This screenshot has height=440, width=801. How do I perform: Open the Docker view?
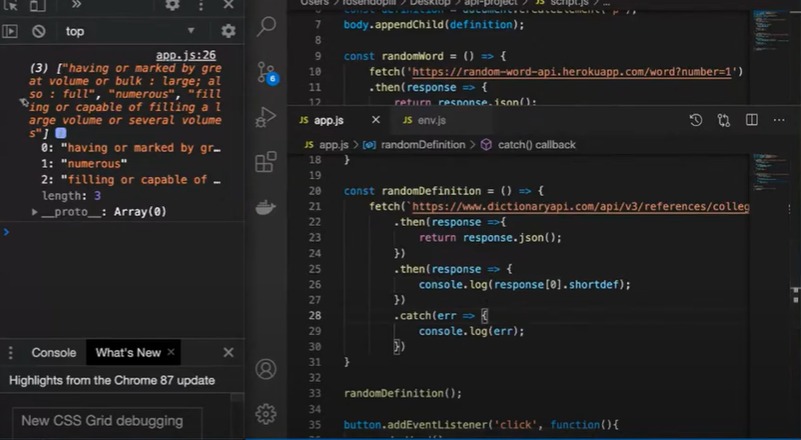pos(266,207)
